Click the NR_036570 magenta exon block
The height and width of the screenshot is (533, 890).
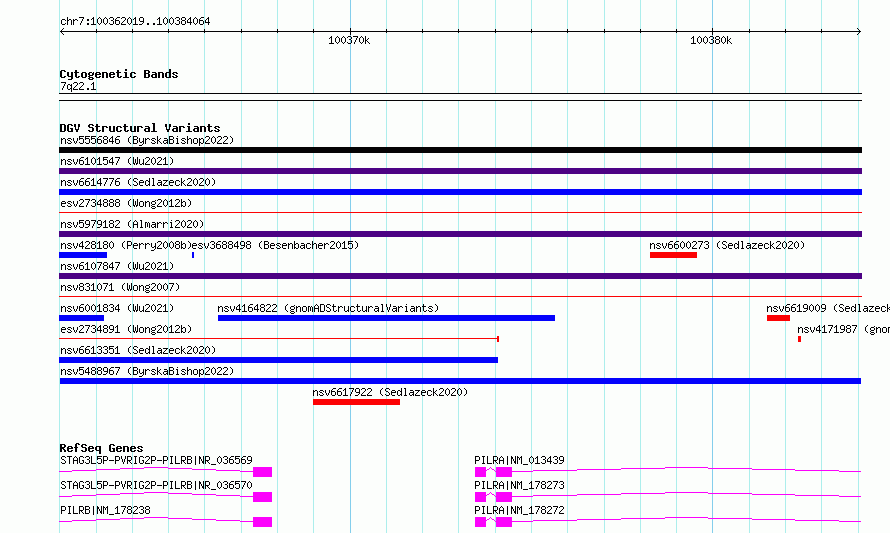click(262, 497)
